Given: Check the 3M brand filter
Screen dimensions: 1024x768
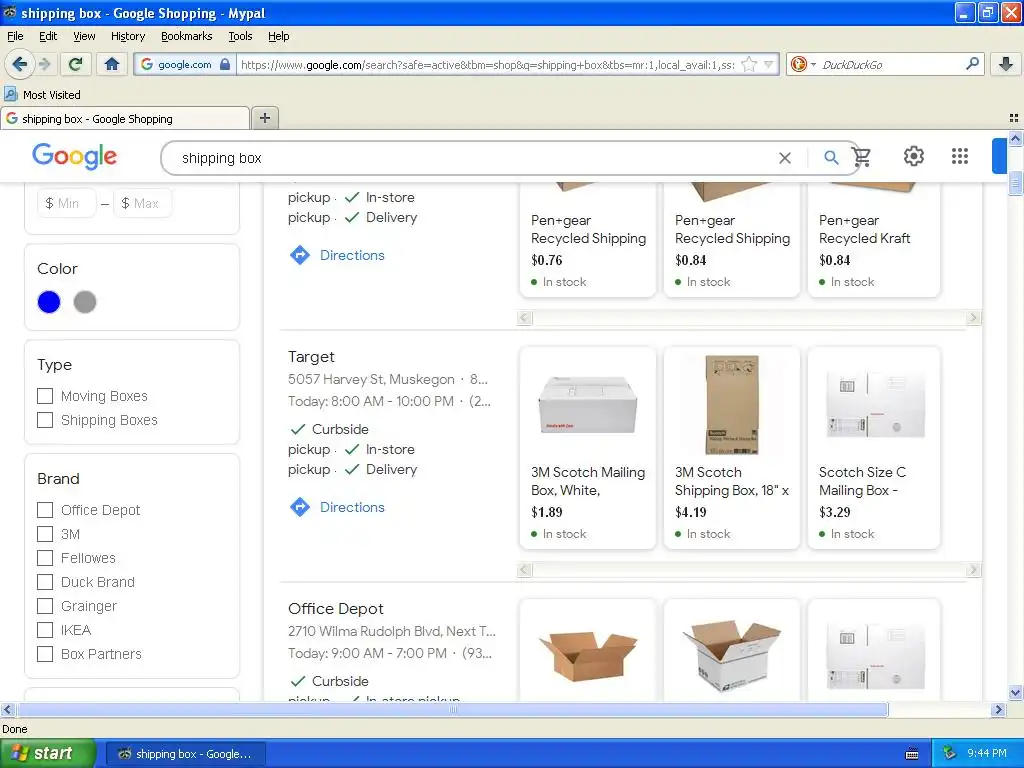Looking at the screenshot, I should coord(45,534).
